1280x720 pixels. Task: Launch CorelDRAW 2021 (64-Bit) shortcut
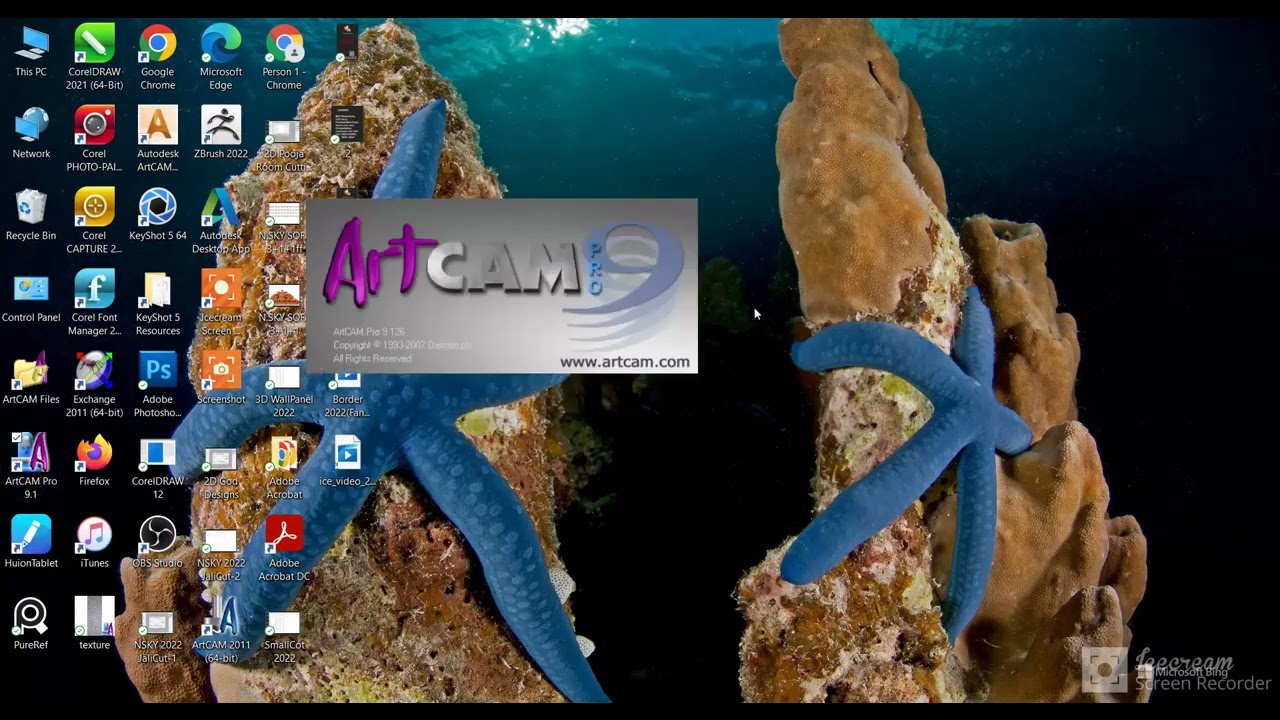tap(95, 57)
